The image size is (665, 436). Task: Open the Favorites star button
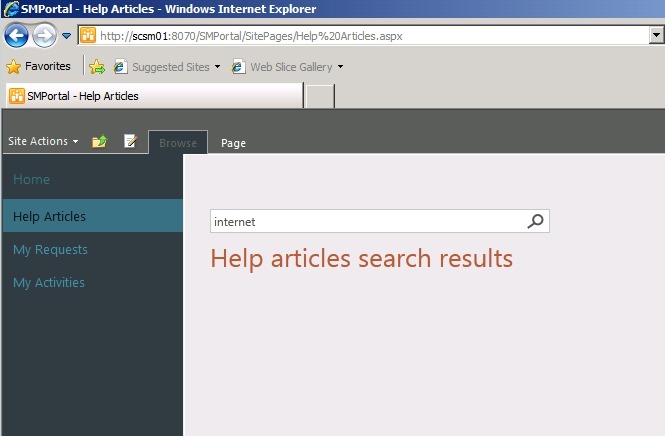39,67
